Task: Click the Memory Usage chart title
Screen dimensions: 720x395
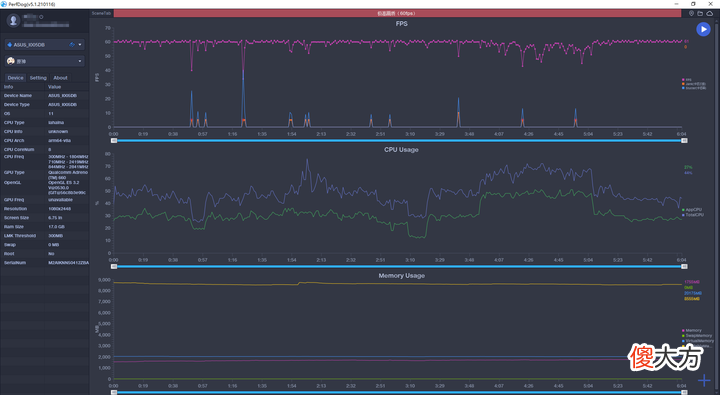Action: (401, 276)
